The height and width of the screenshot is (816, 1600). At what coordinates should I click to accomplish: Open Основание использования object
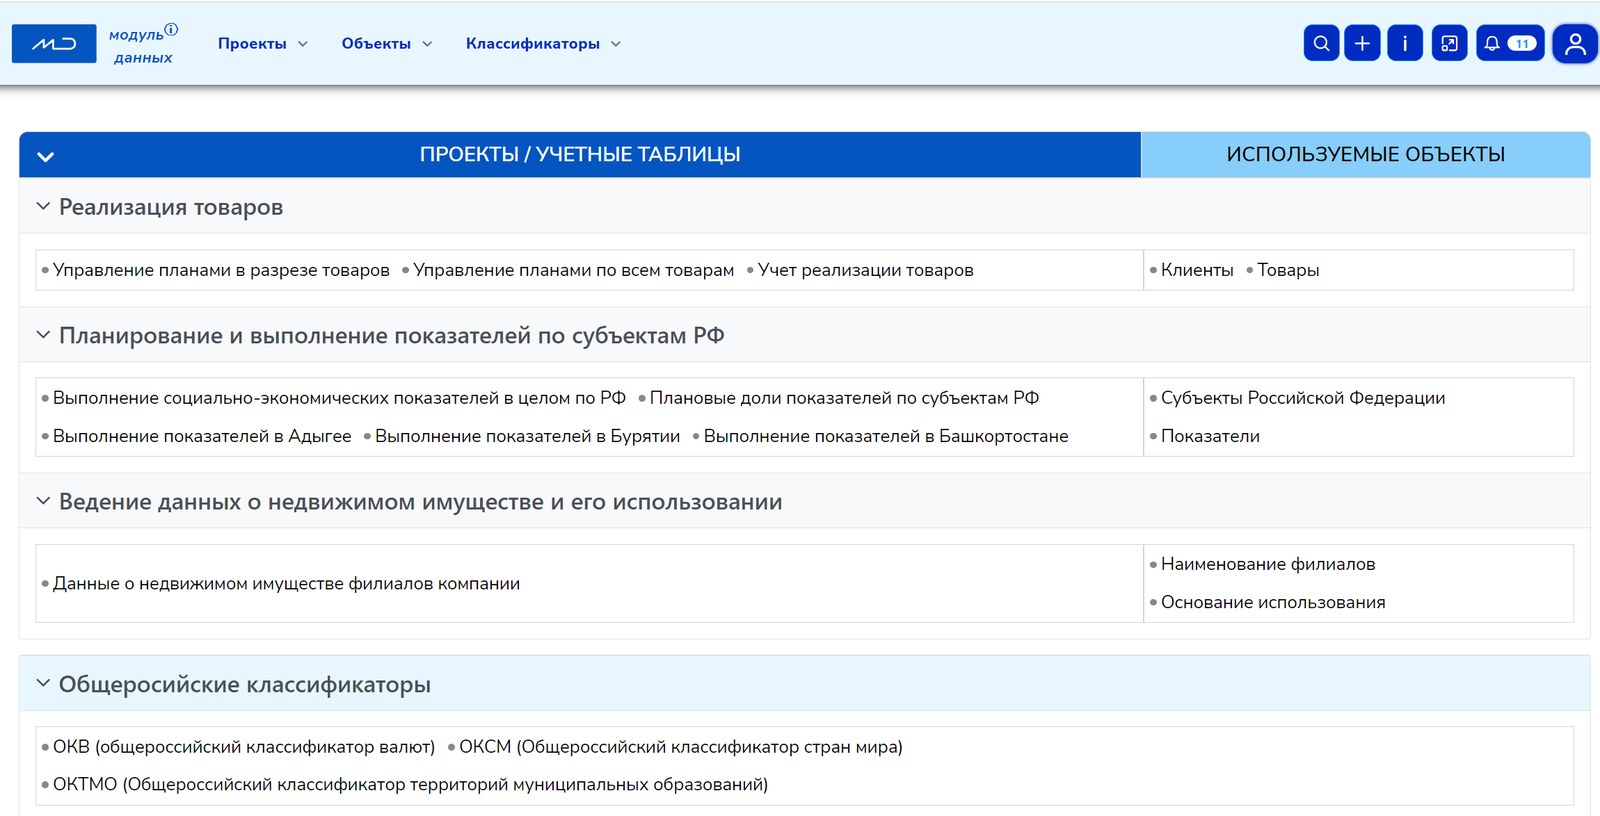[1273, 602]
